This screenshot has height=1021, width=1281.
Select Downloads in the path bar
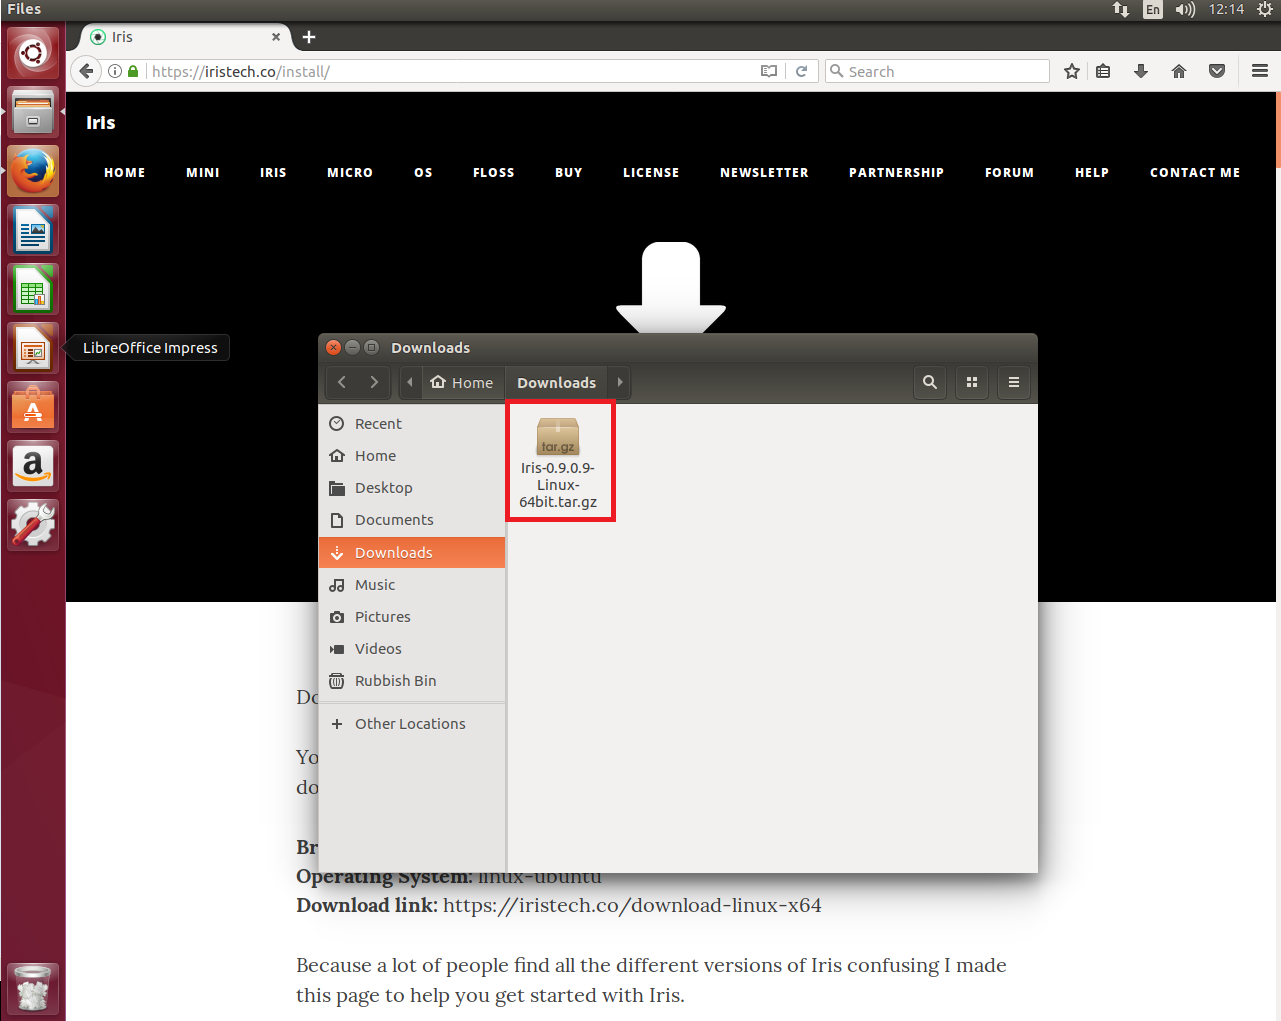[x=557, y=382]
